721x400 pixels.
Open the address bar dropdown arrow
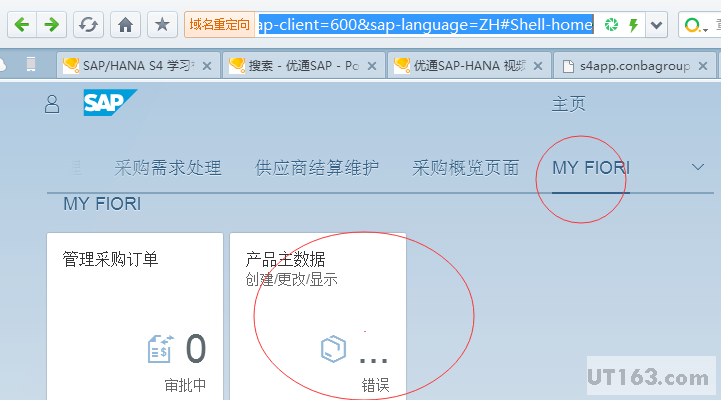coord(656,24)
